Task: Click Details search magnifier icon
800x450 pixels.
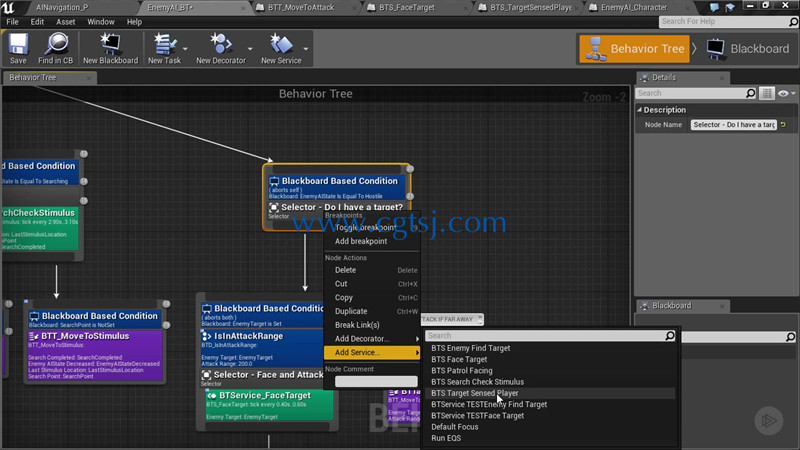Action: click(x=751, y=93)
